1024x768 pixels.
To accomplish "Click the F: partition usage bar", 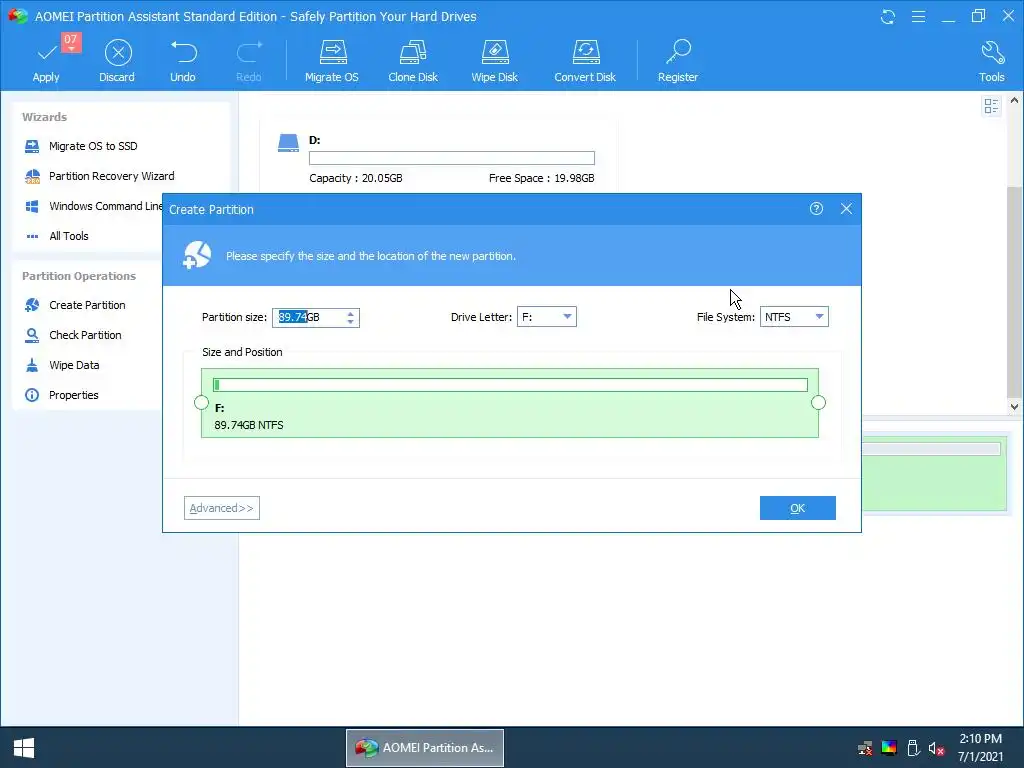I will tap(510, 385).
